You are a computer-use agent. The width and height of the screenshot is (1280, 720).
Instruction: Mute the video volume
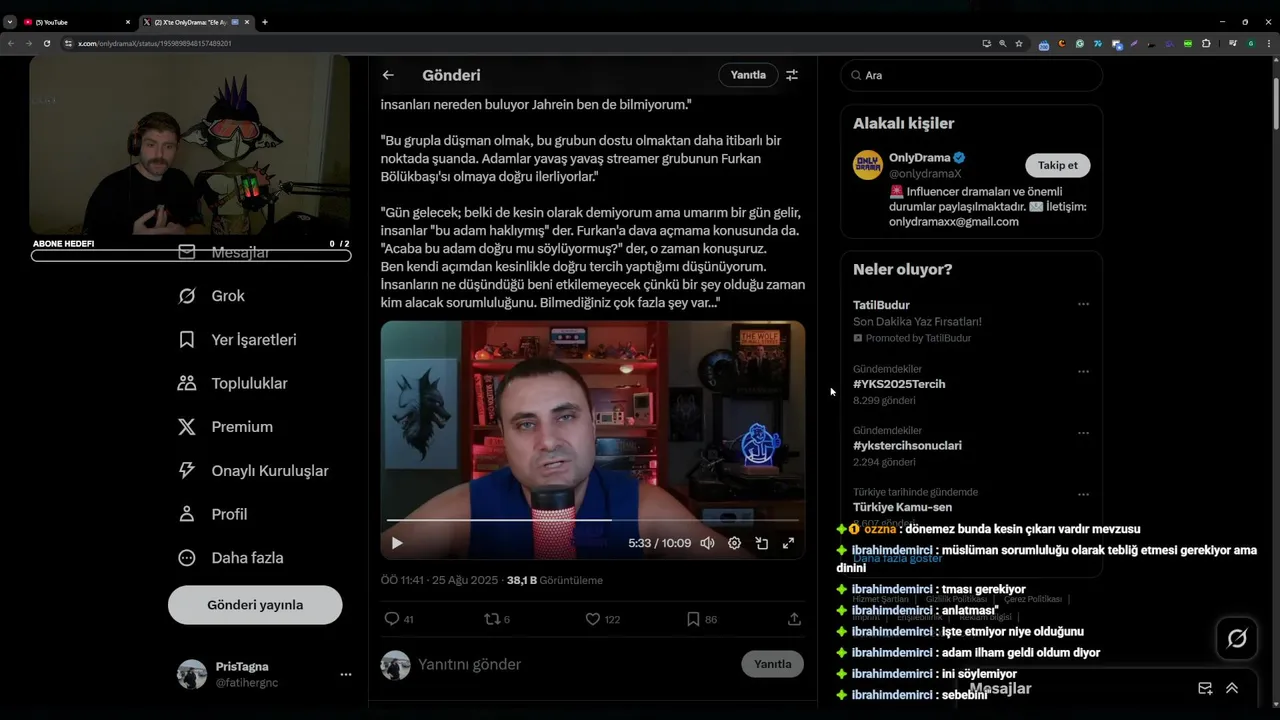707,543
